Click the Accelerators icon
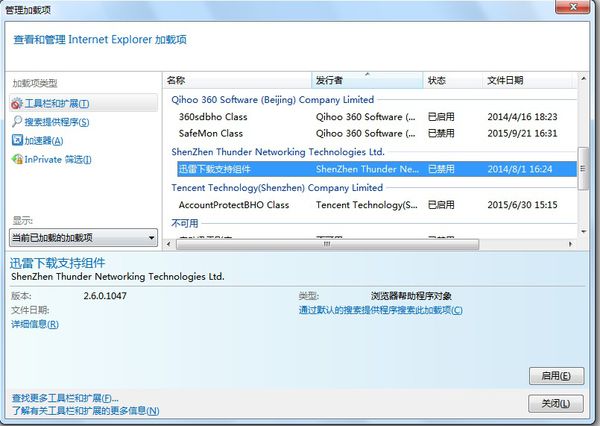 (17, 140)
